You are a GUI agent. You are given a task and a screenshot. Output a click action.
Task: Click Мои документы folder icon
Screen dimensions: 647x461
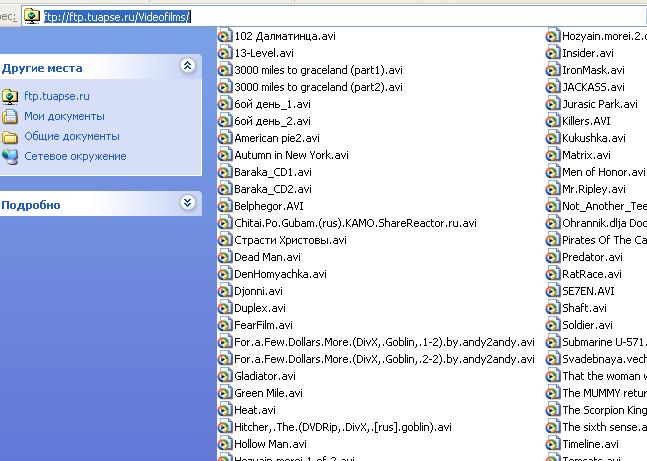pos(10,117)
